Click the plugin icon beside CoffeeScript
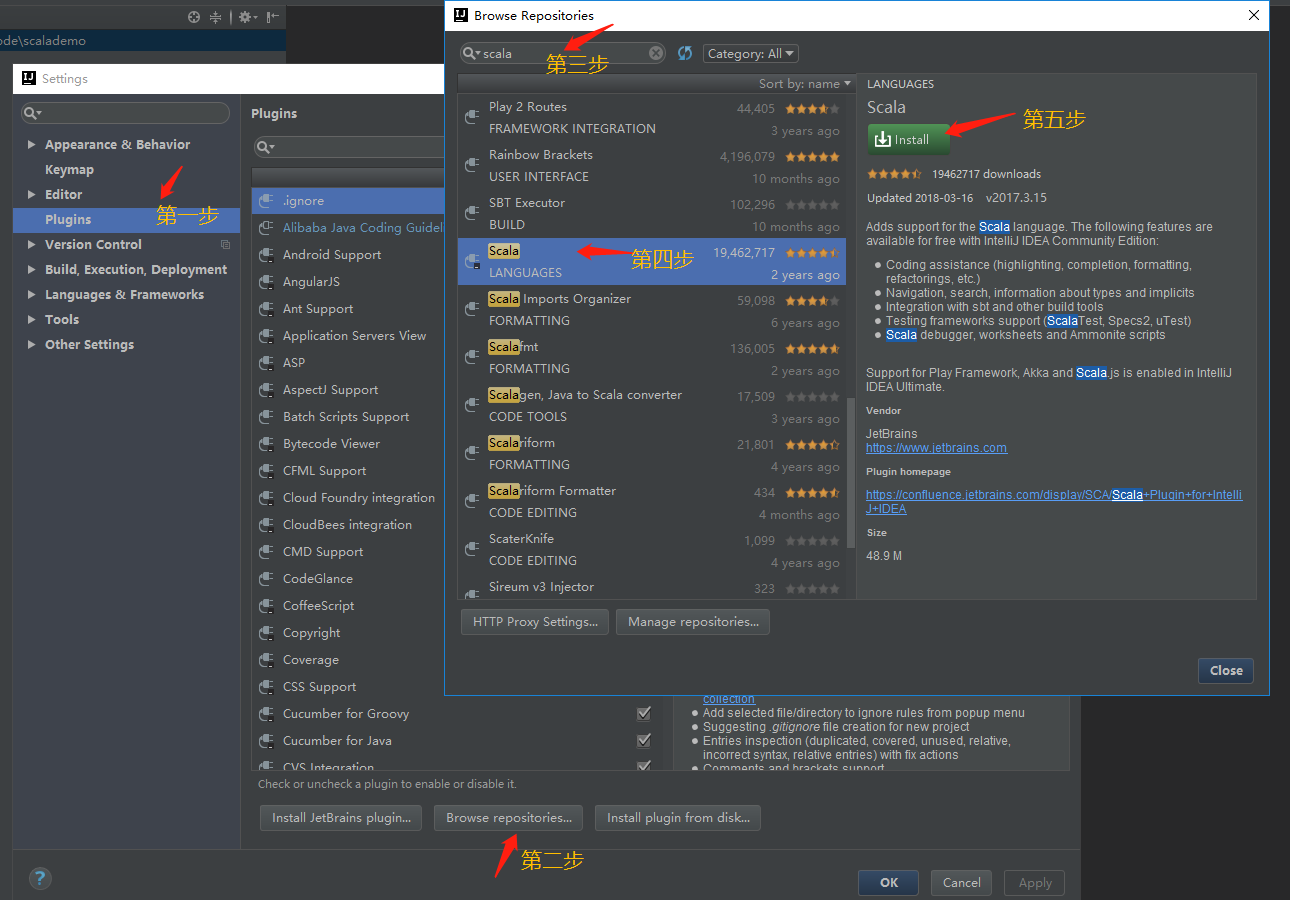 266,605
